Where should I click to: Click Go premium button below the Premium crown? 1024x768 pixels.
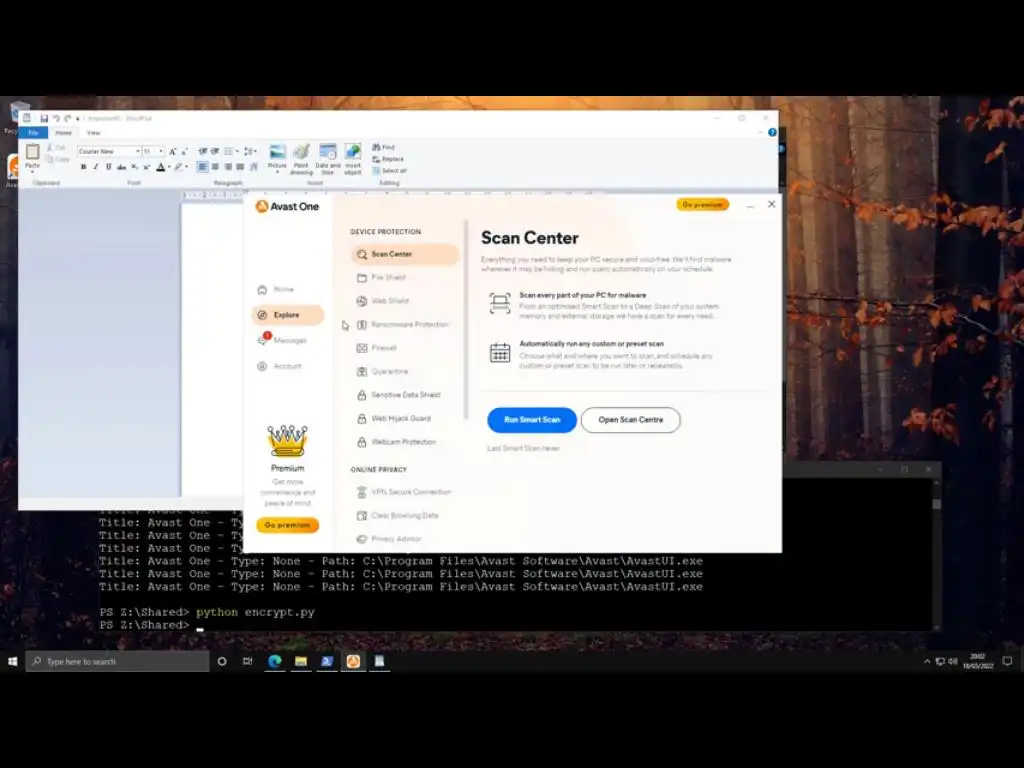coord(287,525)
